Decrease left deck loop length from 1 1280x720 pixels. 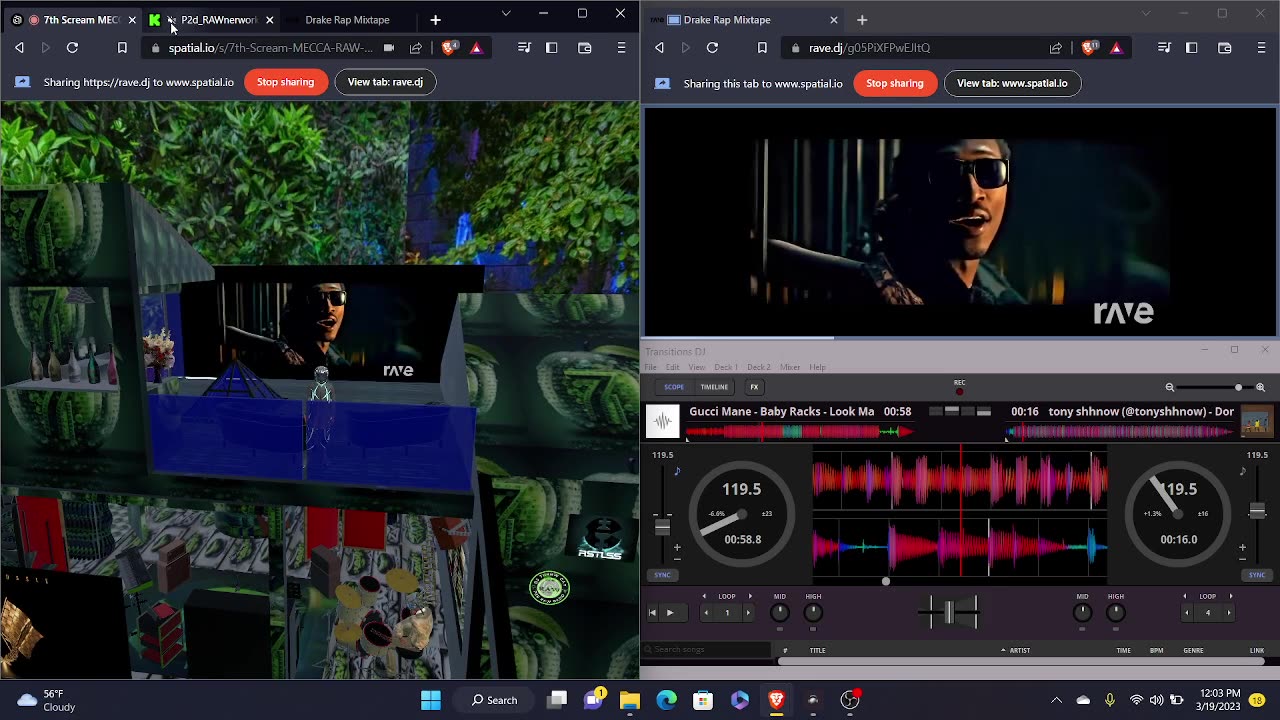click(x=706, y=612)
